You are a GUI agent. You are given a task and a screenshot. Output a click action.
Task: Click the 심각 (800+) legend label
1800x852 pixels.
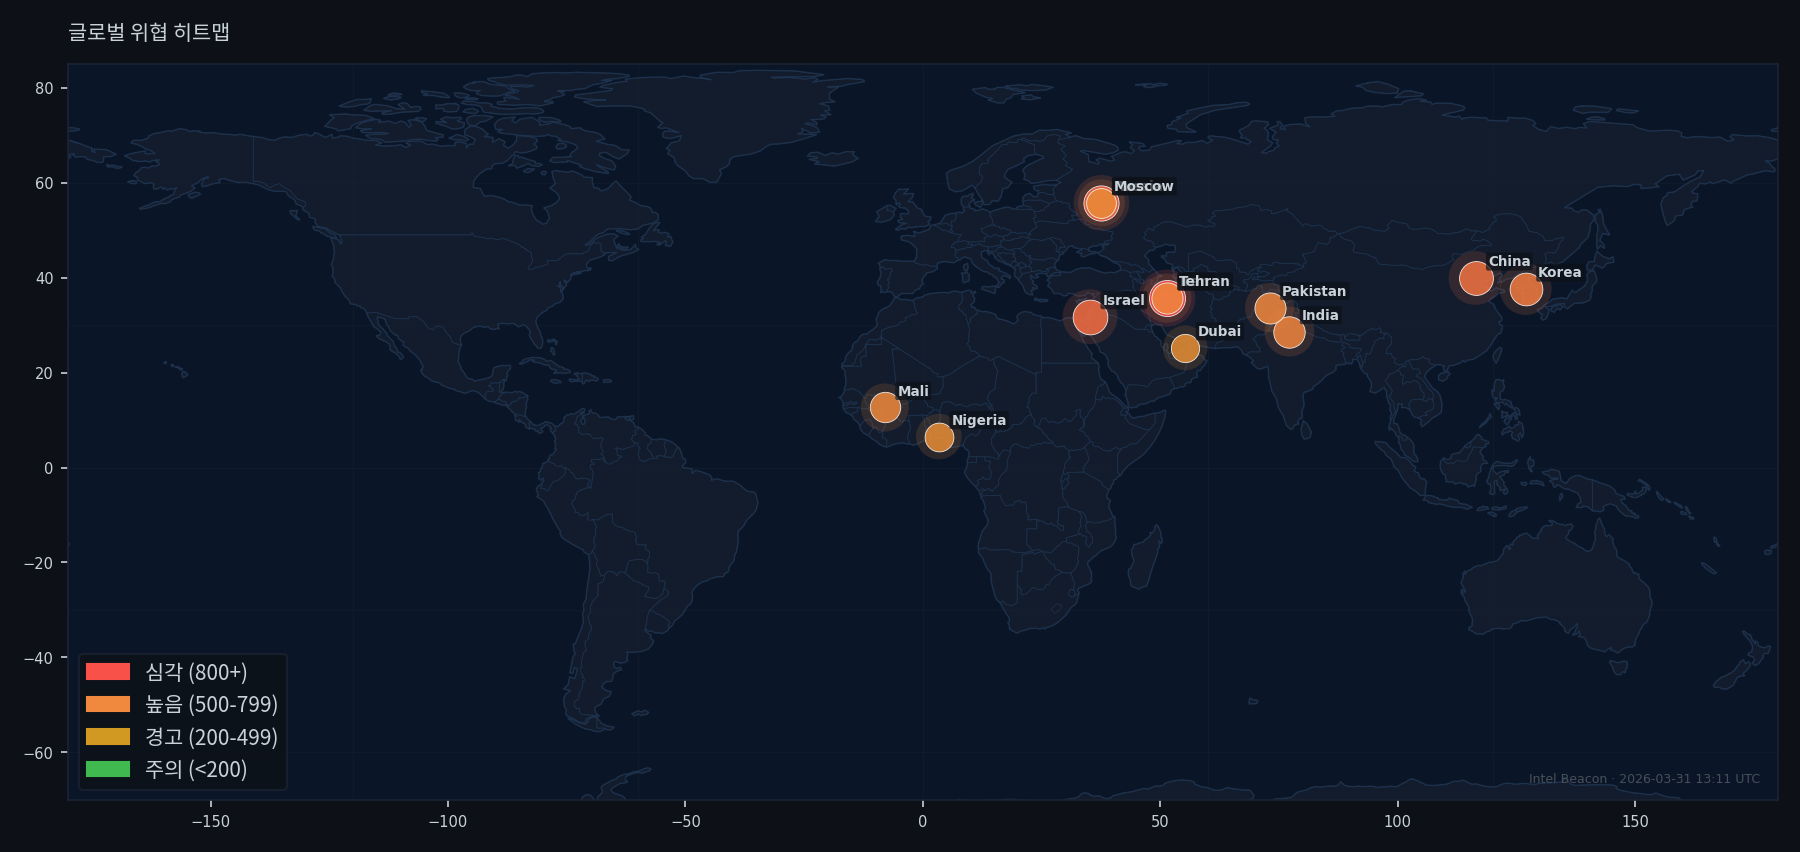pyautogui.click(x=196, y=672)
